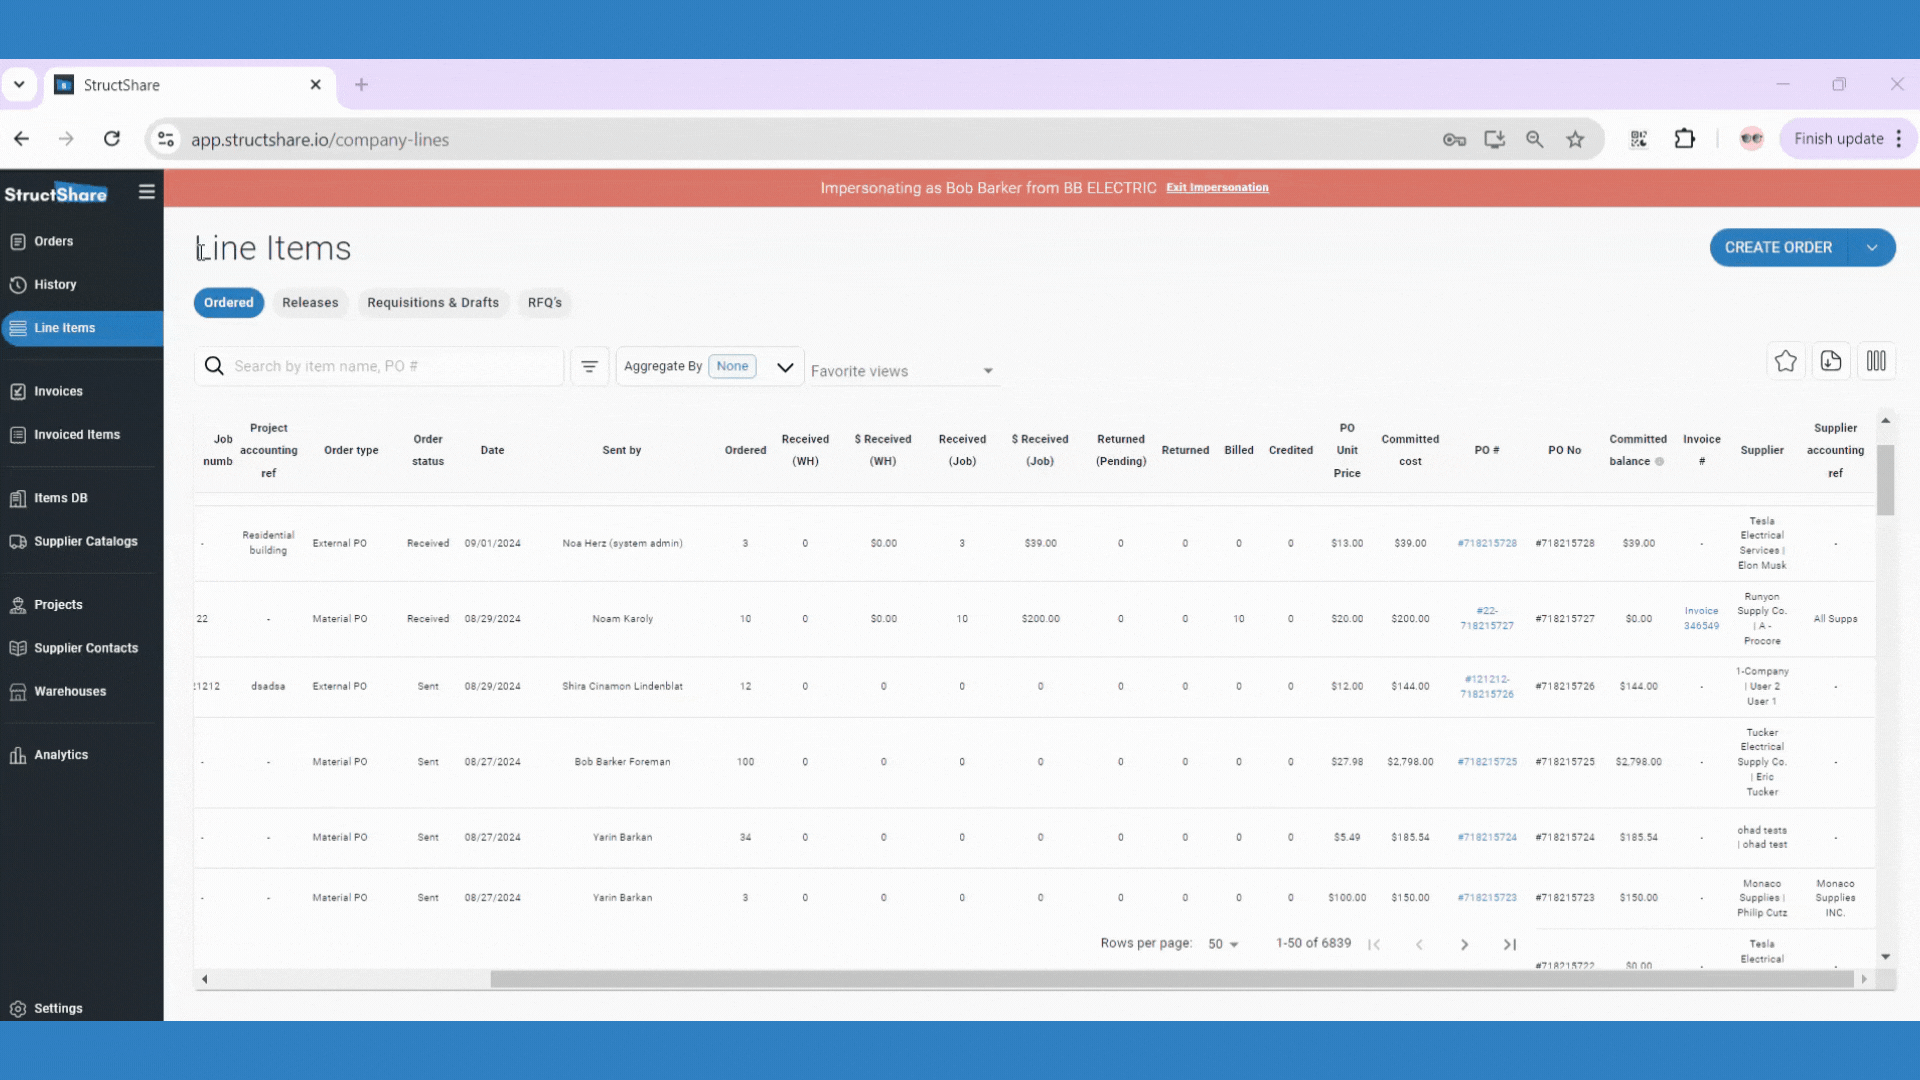This screenshot has height=1080, width=1920.
Task: Open the Orders section in sidebar
Action: pos(53,240)
